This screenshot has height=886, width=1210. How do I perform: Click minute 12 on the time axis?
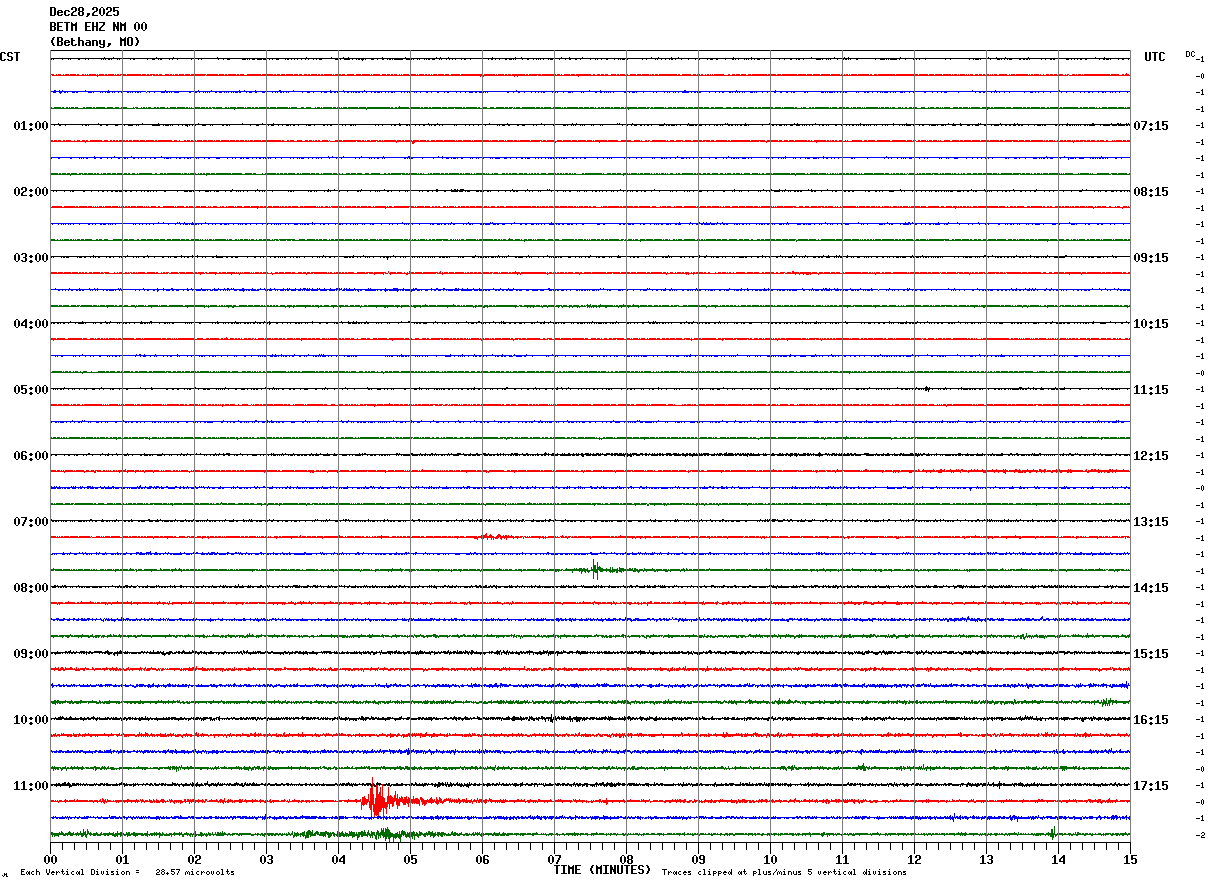pyautogui.click(x=914, y=859)
